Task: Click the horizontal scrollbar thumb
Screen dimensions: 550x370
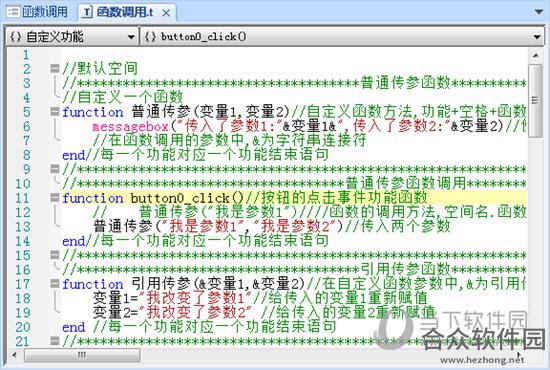Action: click(x=82, y=355)
